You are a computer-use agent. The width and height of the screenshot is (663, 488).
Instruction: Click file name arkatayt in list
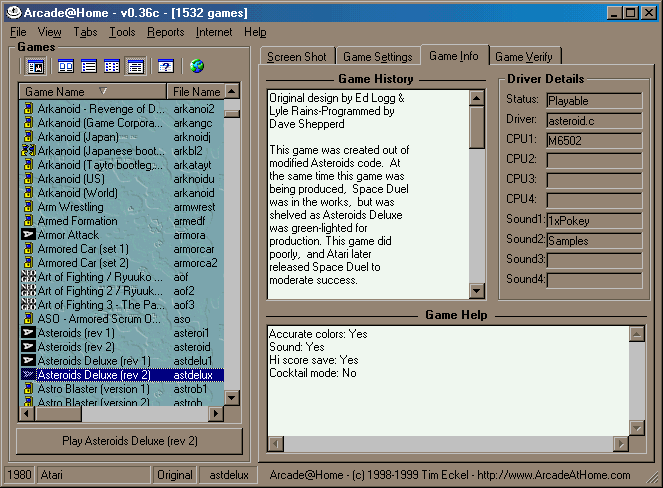pos(192,164)
